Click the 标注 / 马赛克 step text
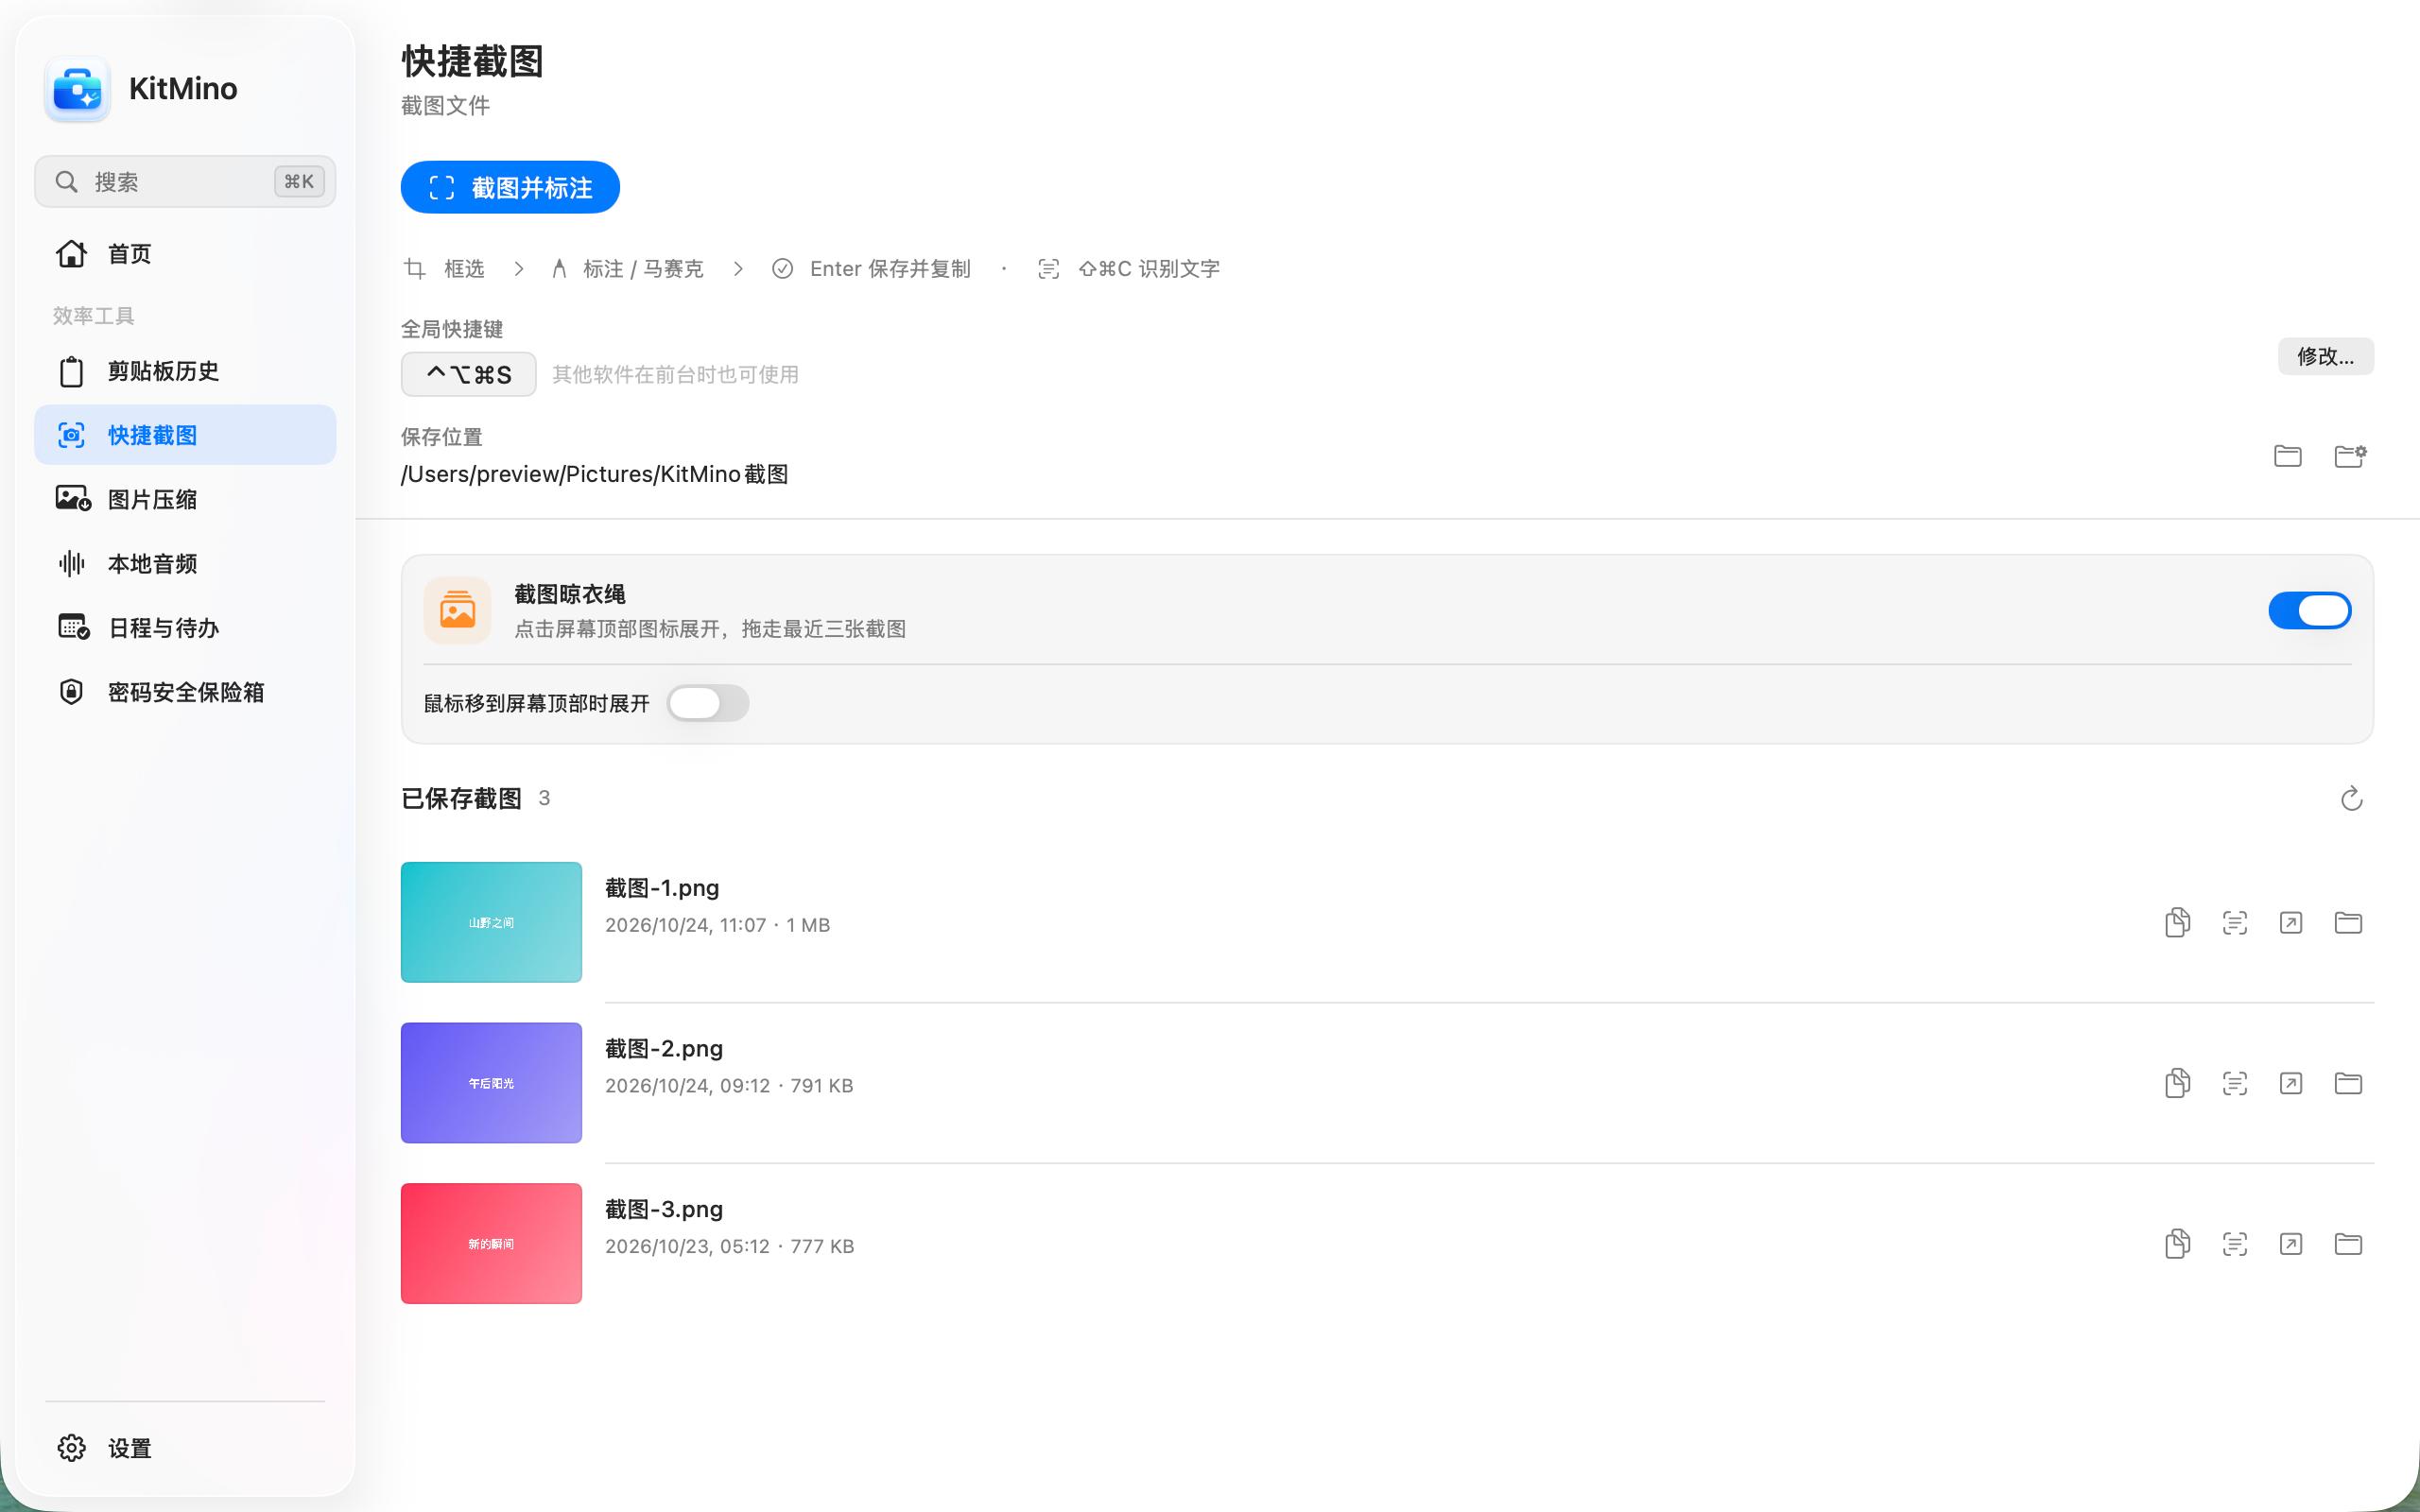Viewport: 2420px width, 1512px height. tap(643, 268)
